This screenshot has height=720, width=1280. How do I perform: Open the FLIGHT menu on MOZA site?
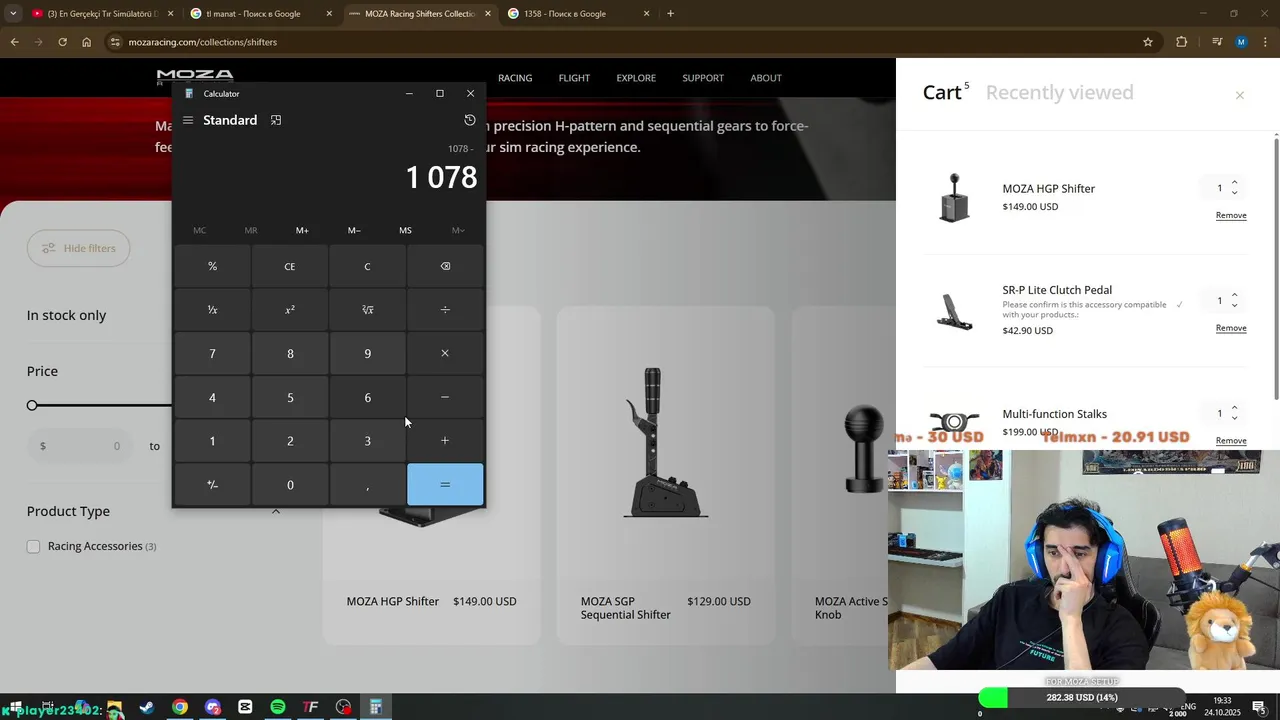click(x=574, y=78)
